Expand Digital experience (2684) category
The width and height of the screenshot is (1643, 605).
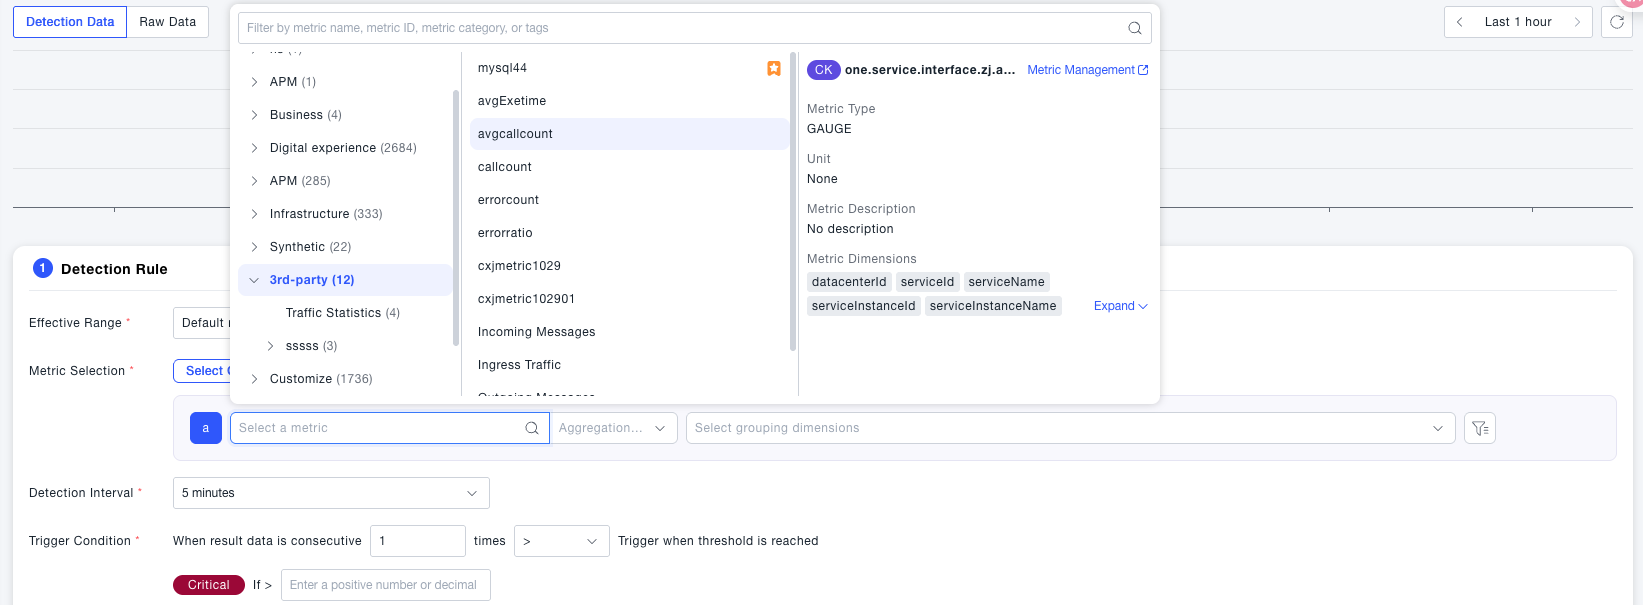(254, 148)
